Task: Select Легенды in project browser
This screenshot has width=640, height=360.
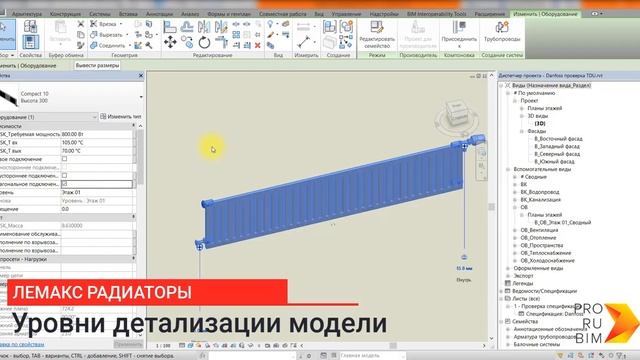Action: pyautogui.click(x=523, y=283)
